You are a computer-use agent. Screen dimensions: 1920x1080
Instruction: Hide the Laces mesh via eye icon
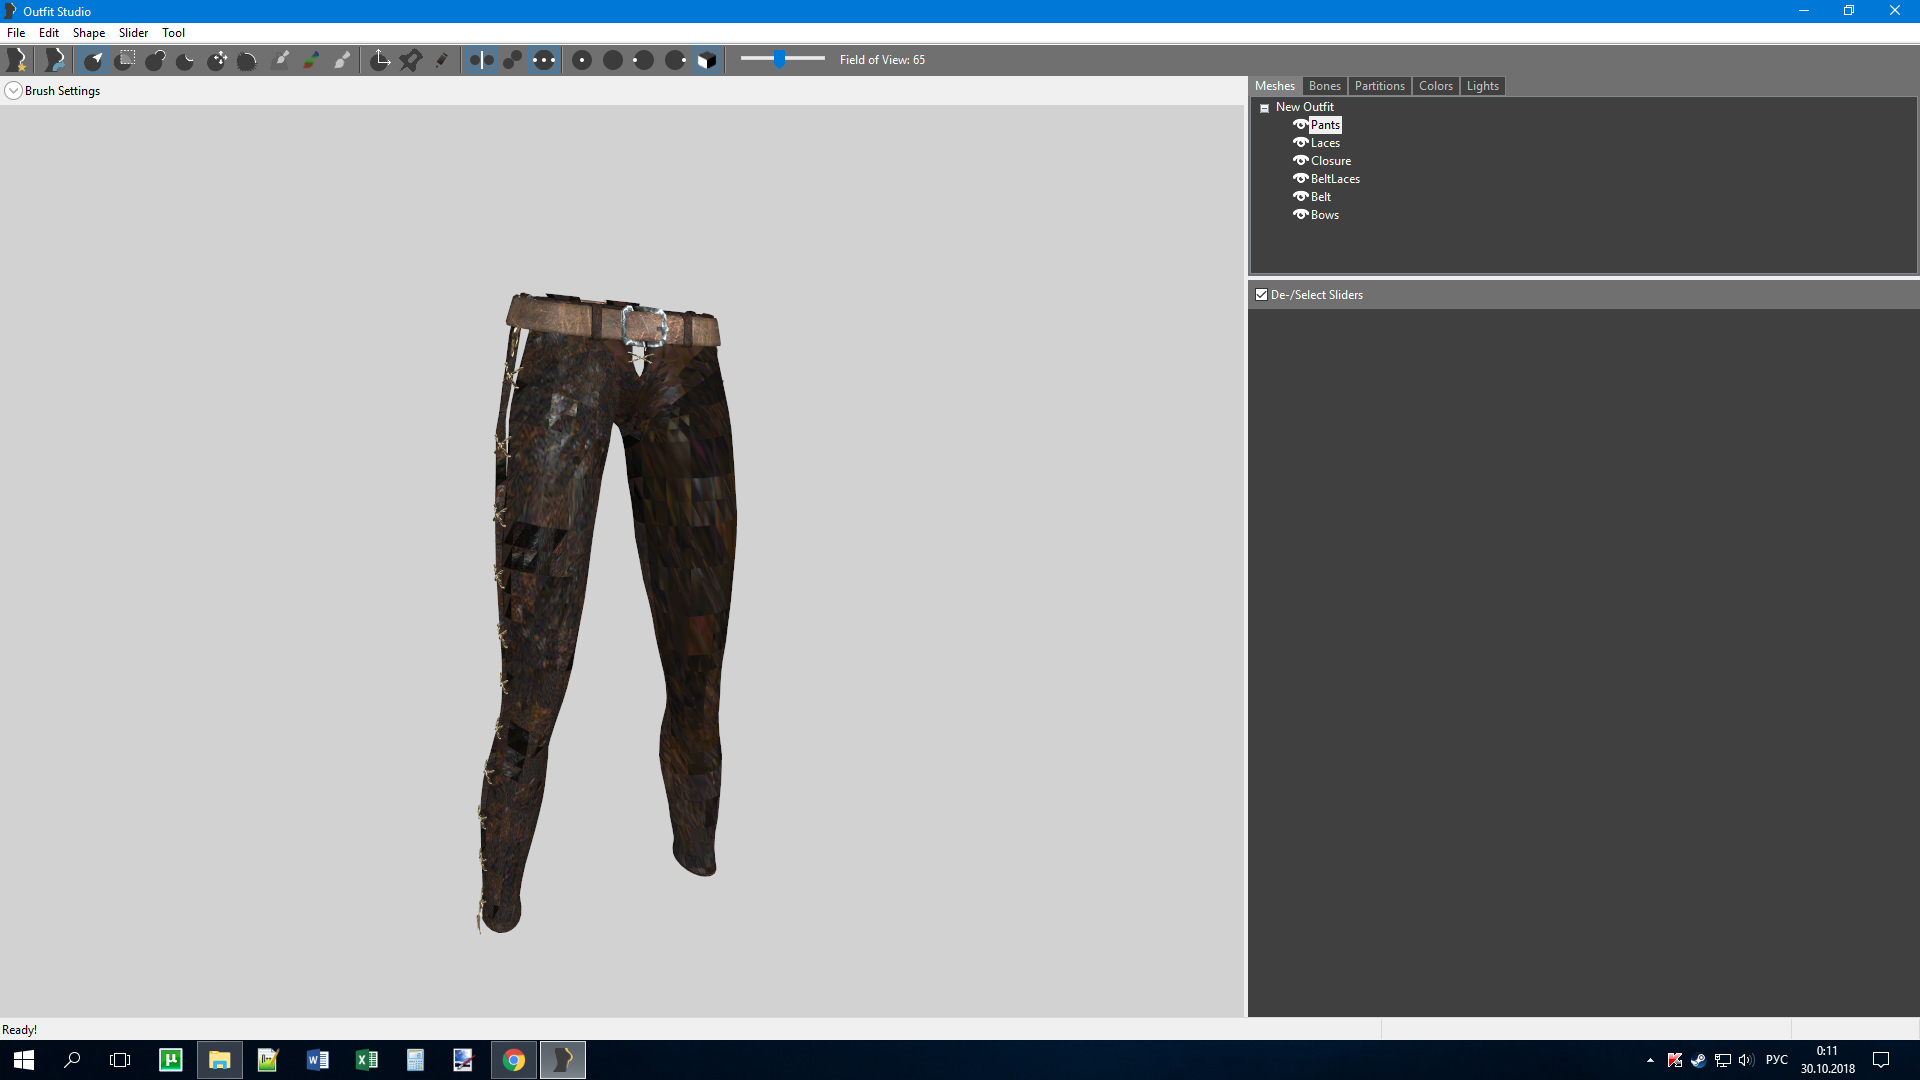coord(1300,143)
